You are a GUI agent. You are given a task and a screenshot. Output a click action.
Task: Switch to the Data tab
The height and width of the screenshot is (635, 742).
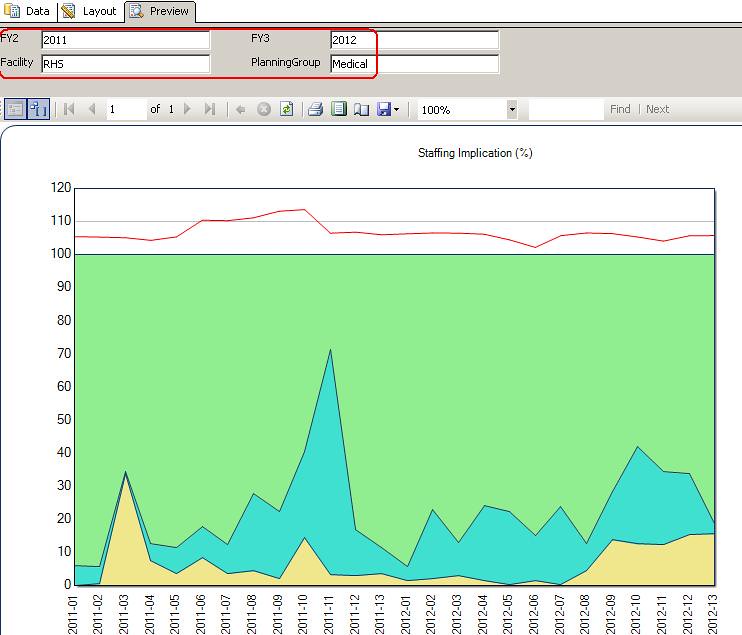pos(27,11)
